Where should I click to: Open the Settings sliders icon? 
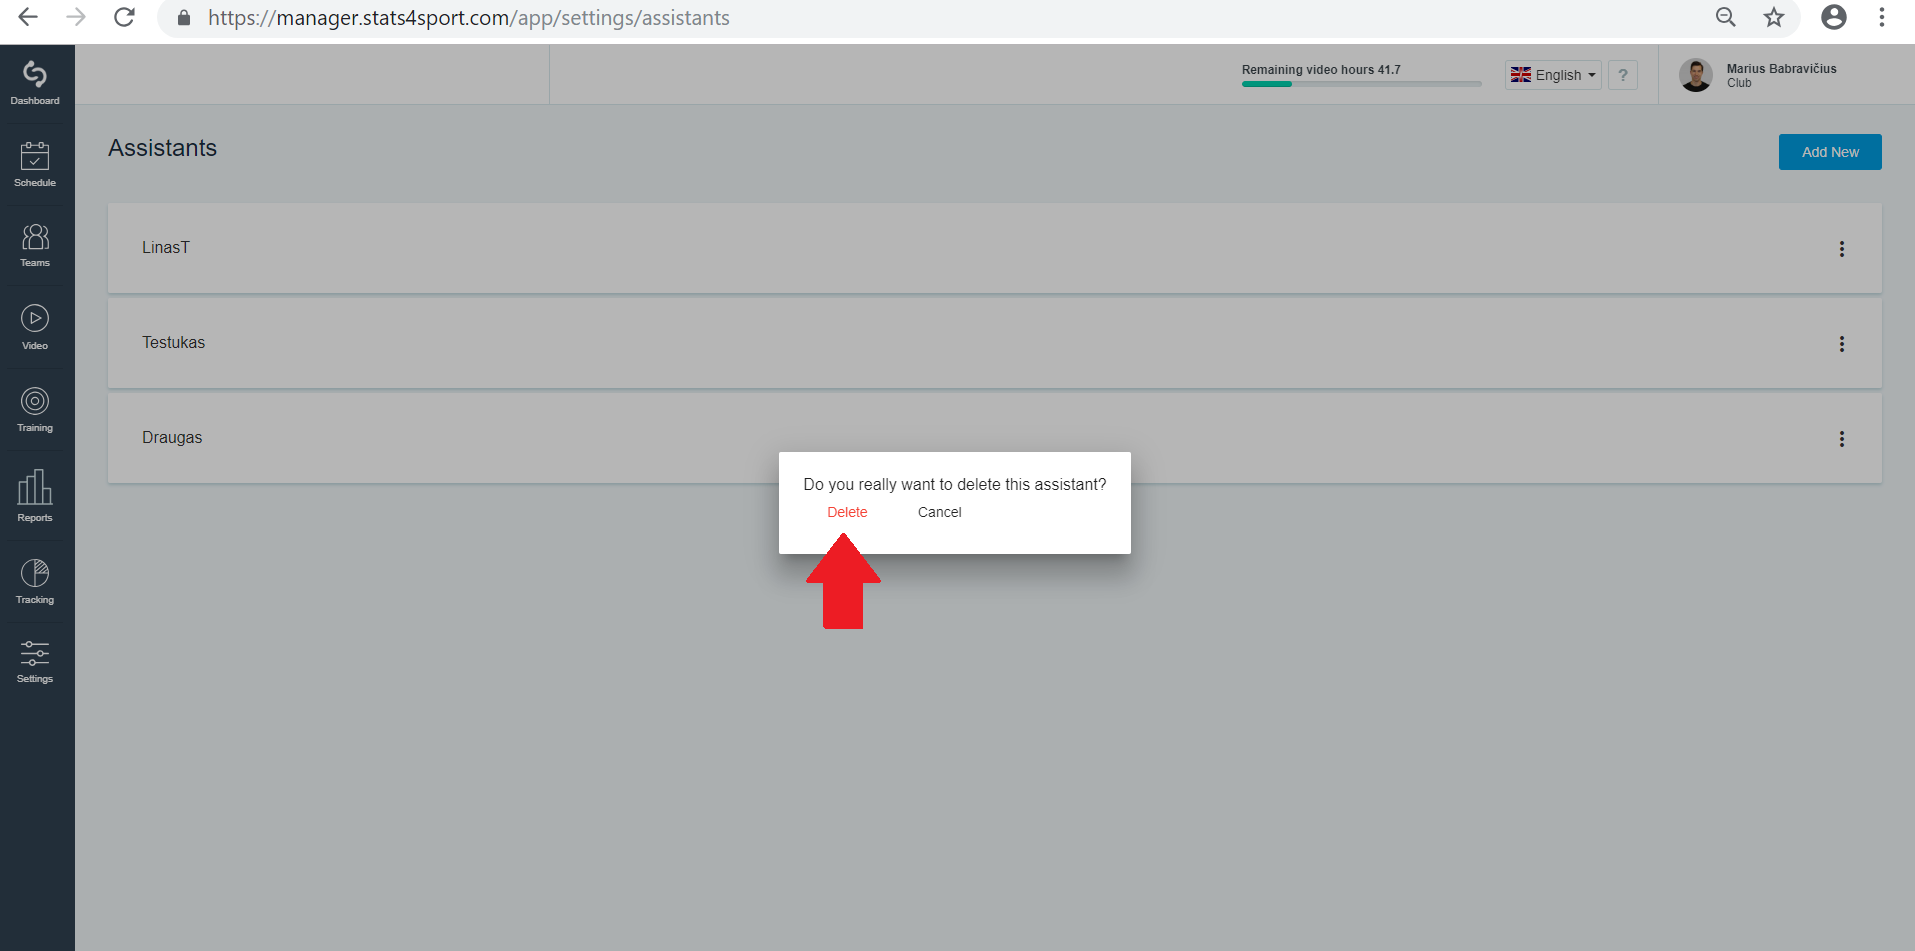tap(35, 654)
